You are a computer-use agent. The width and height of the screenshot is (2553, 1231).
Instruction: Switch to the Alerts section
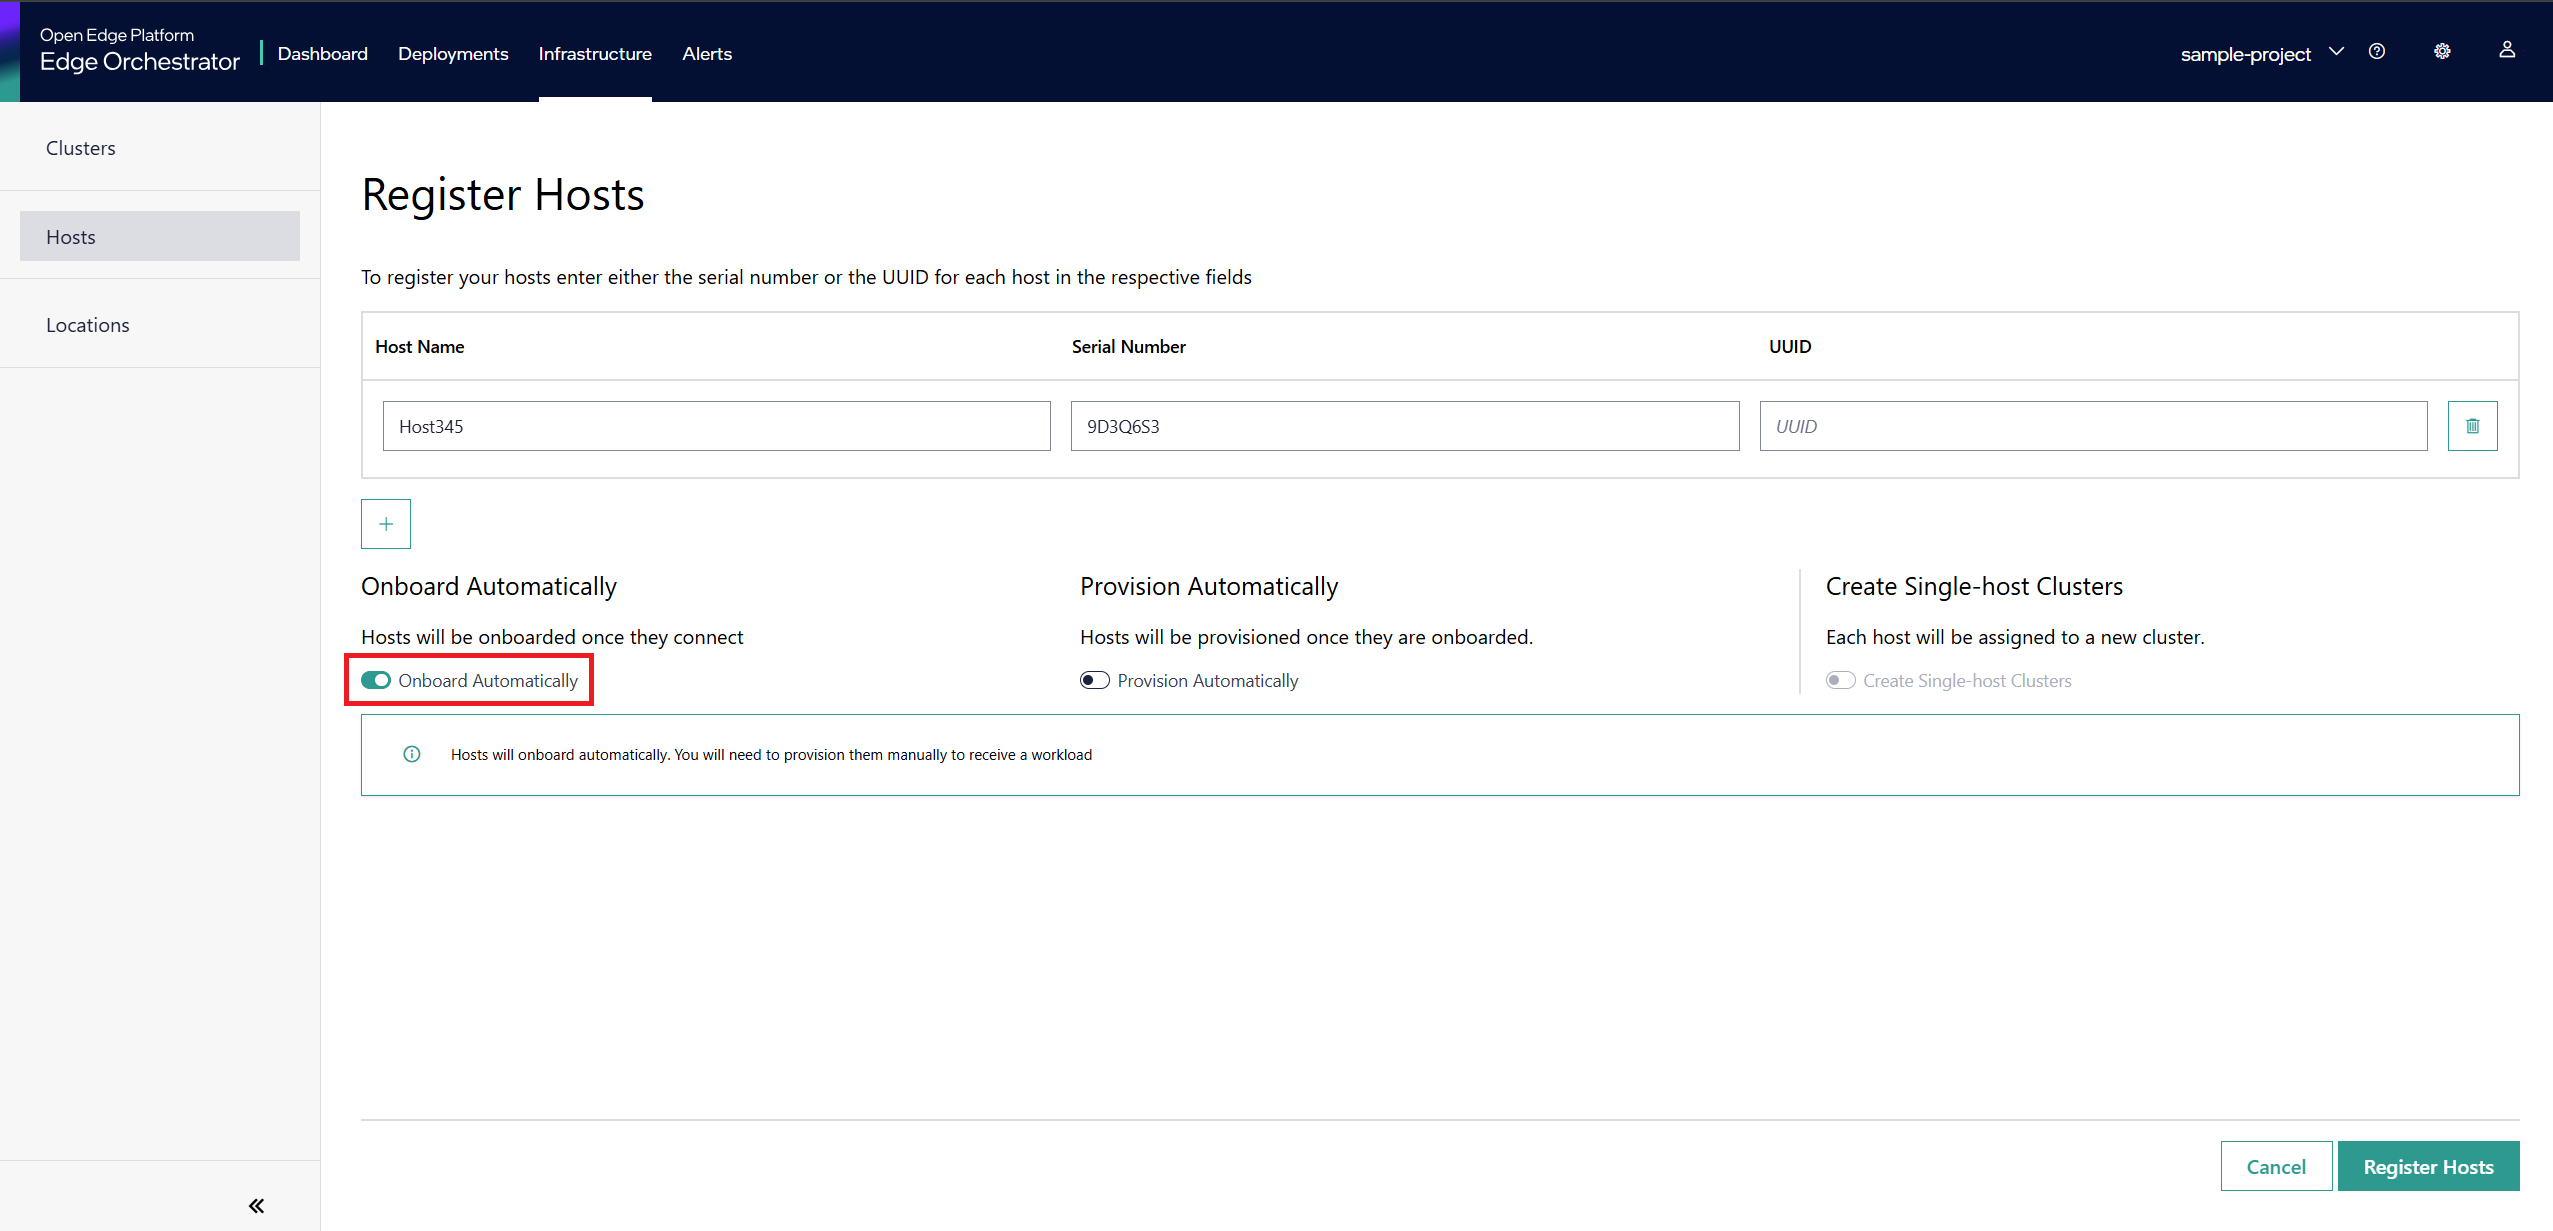tap(706, 53)
